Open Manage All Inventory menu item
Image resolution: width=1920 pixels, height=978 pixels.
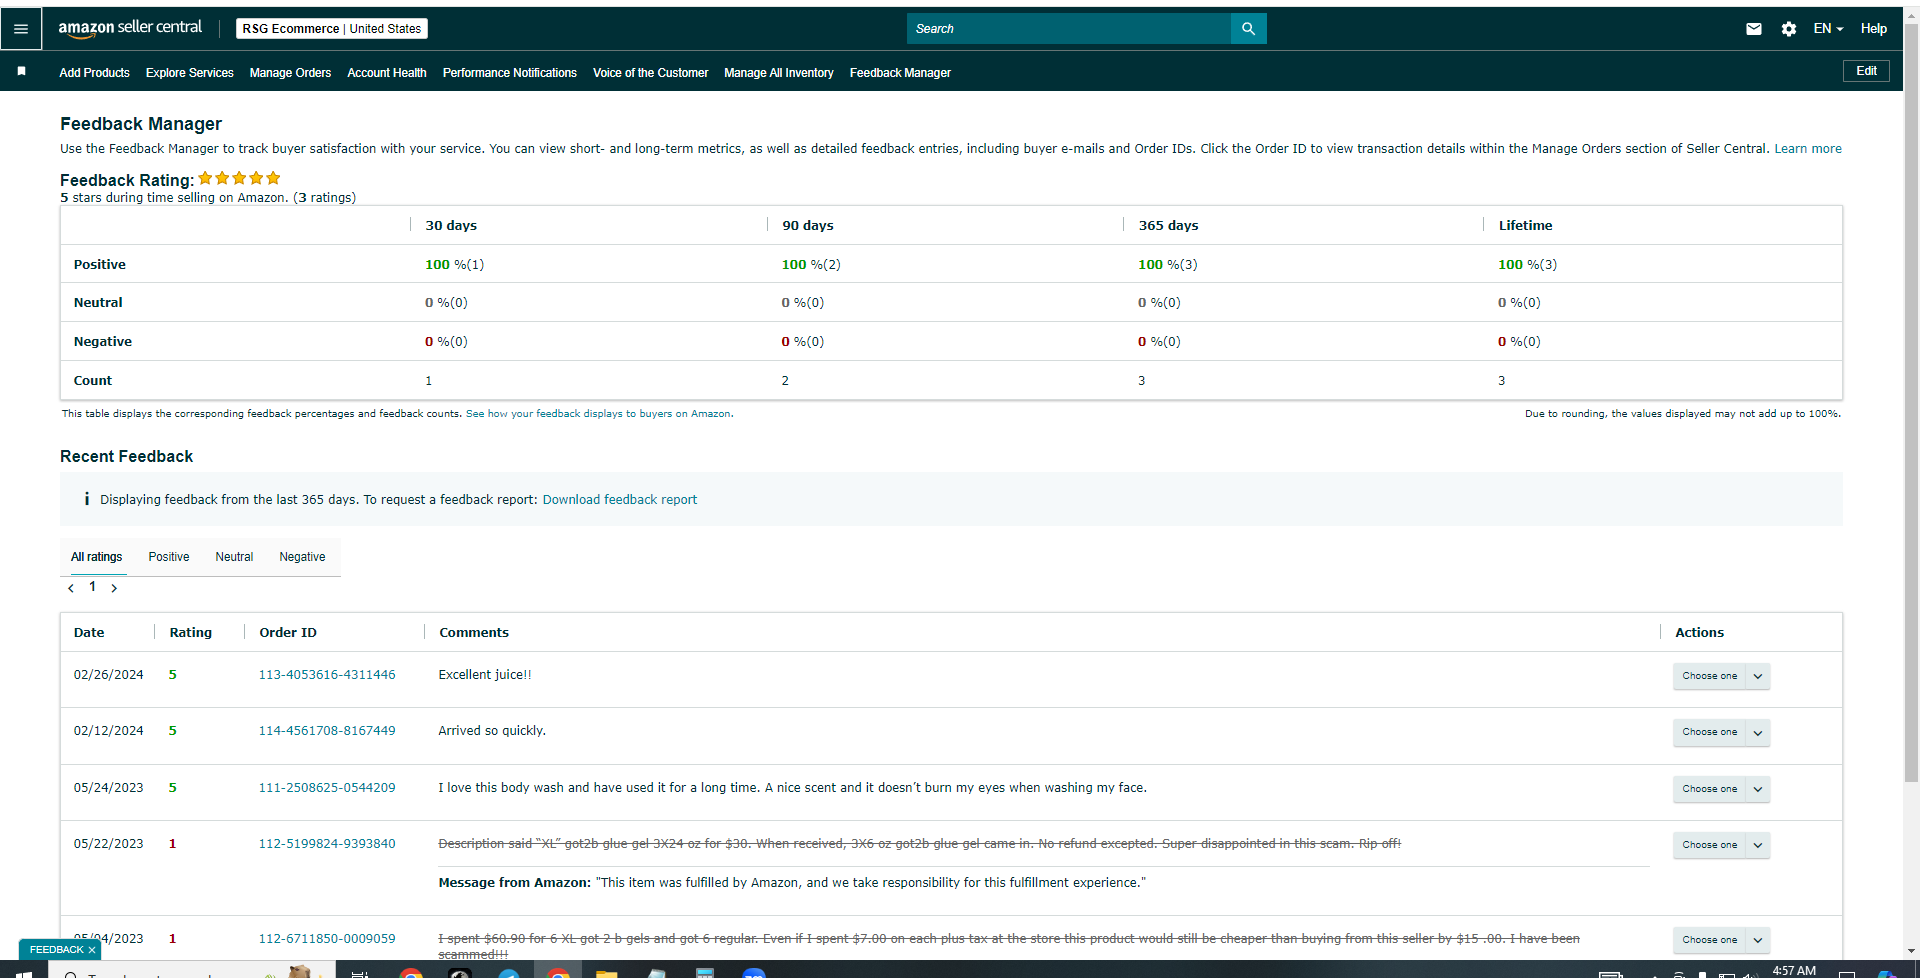[779, 73]
